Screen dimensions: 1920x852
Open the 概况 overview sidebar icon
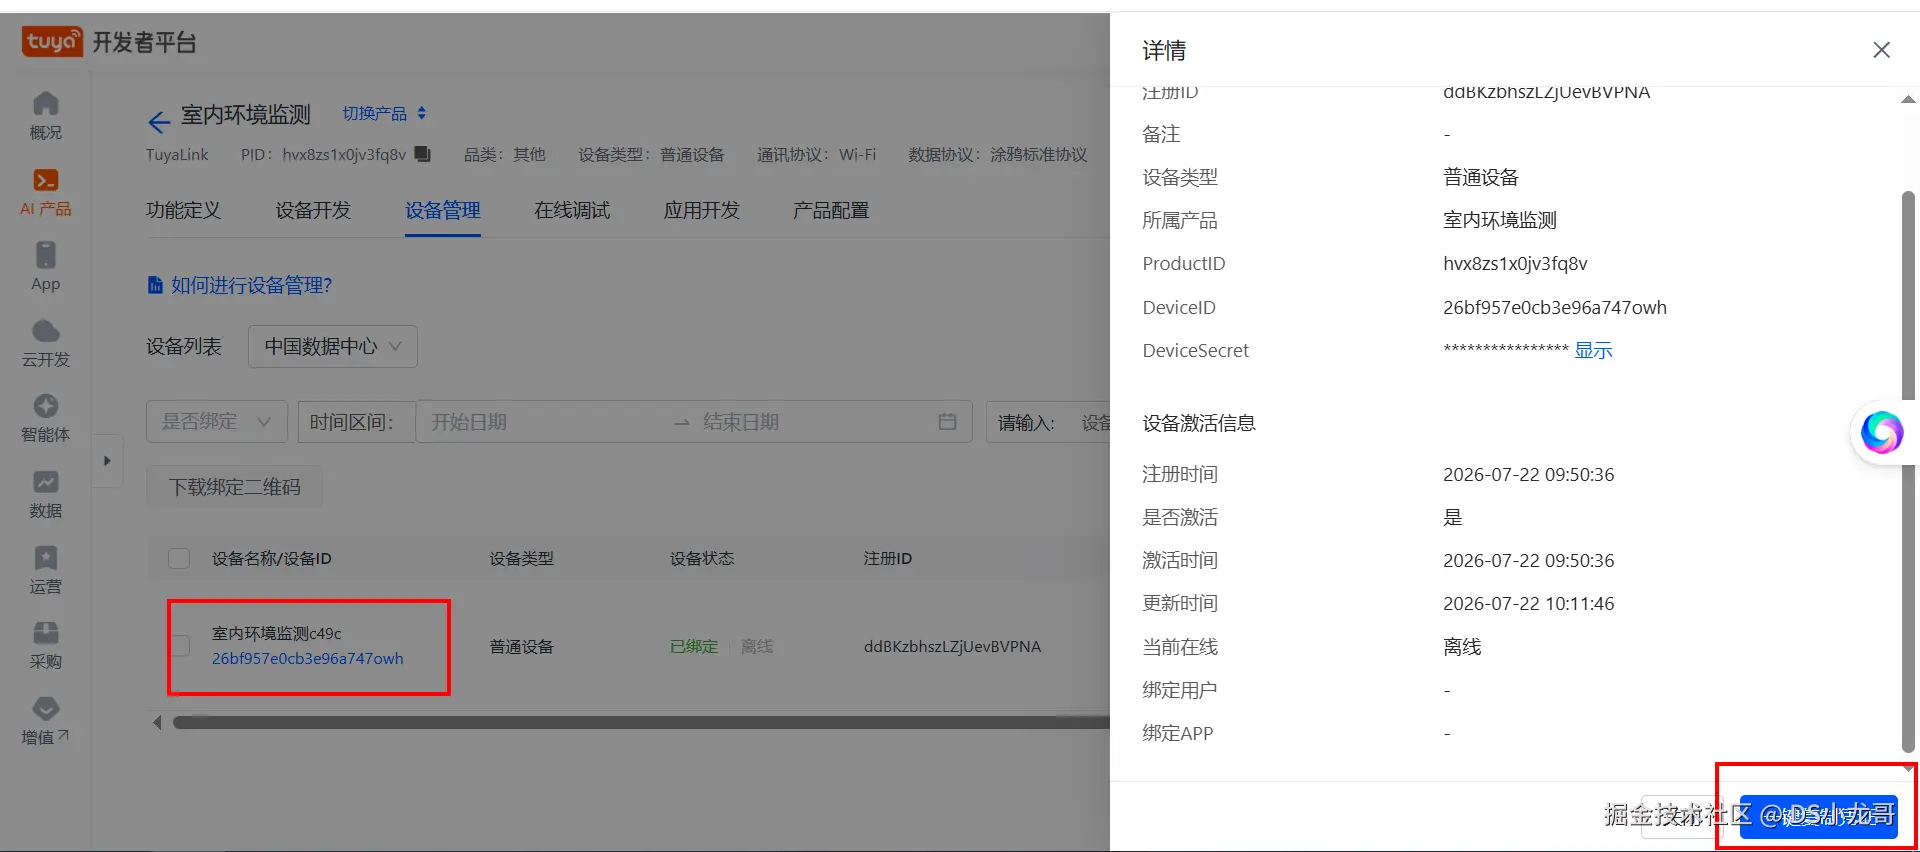point(45,116)
